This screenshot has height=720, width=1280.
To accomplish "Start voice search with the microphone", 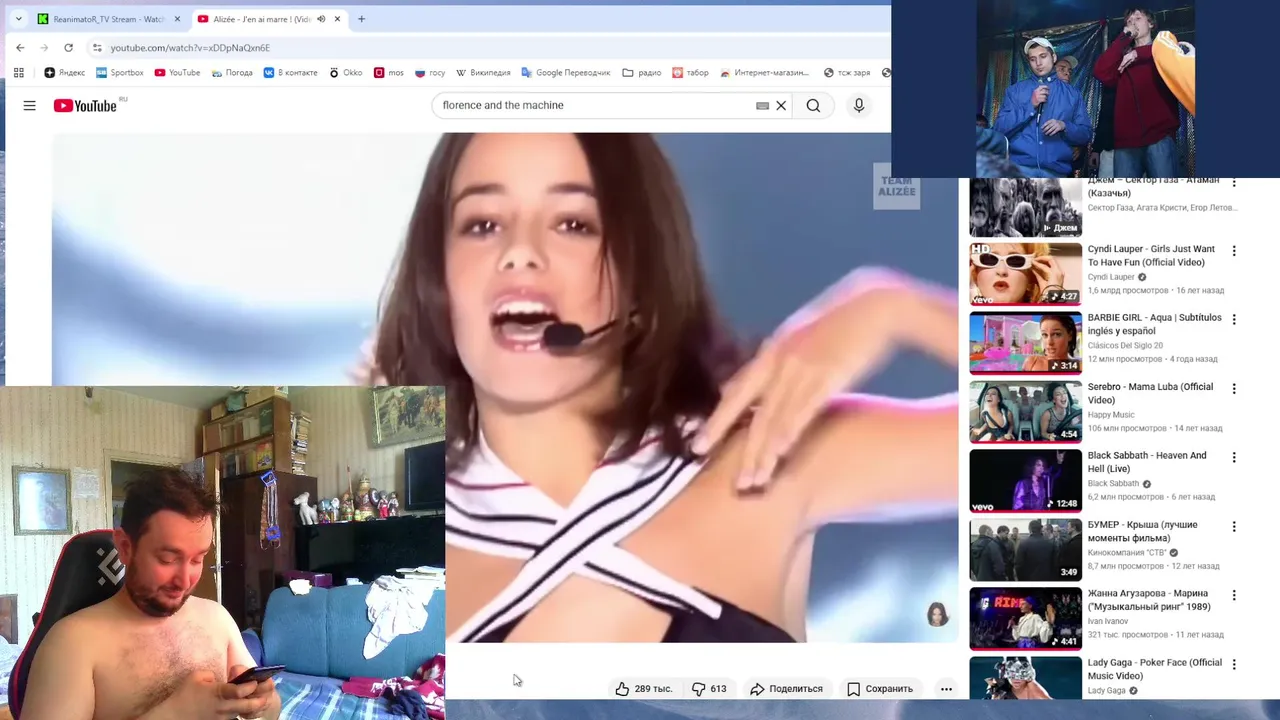I will pyautogui.click(x=859, y=105).
